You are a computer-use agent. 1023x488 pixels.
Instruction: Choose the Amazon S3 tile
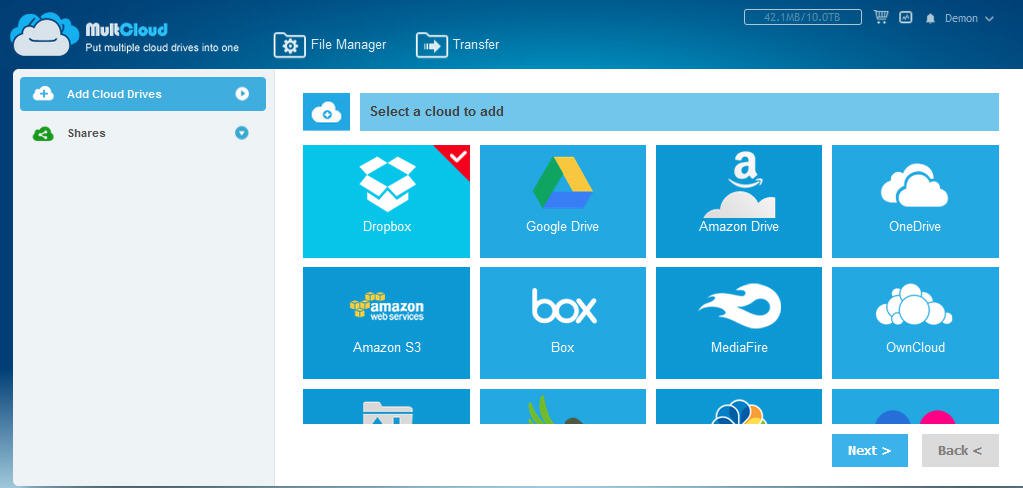386,322
